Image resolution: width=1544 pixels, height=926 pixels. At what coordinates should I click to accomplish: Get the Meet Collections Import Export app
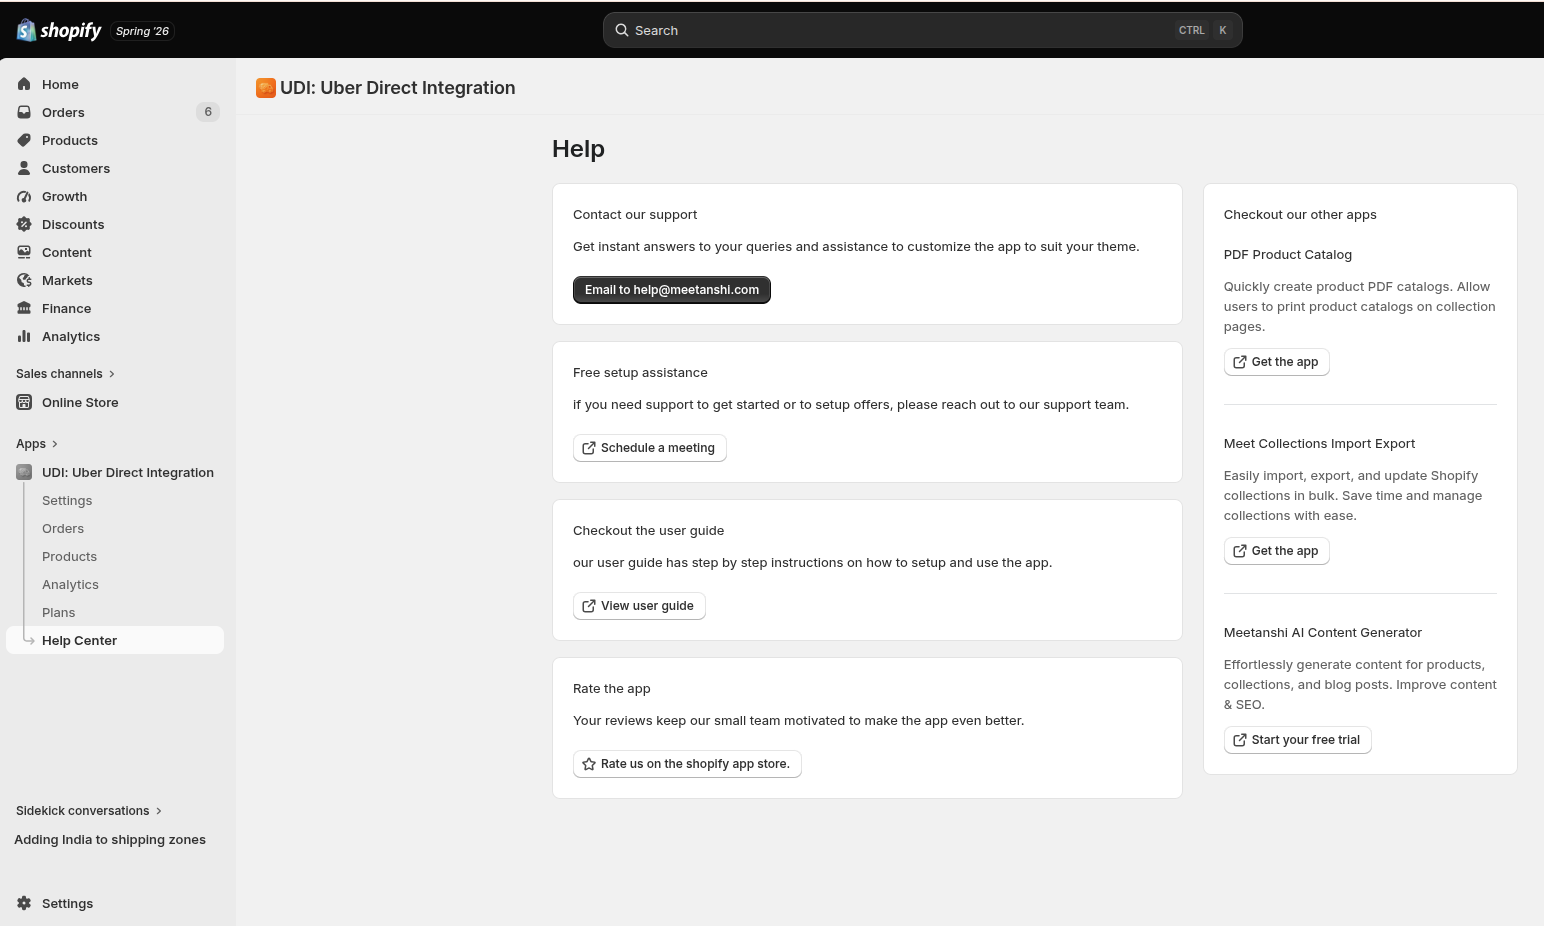(1276, 551)
